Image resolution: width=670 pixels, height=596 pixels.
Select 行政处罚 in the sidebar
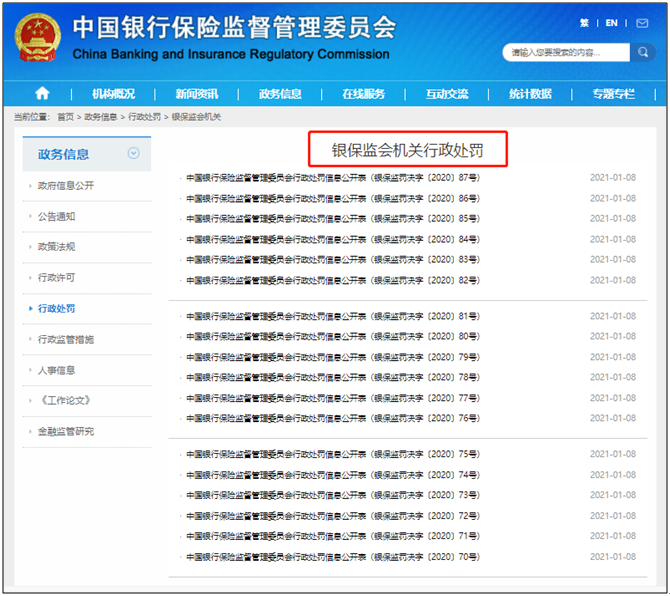(56, 308)
